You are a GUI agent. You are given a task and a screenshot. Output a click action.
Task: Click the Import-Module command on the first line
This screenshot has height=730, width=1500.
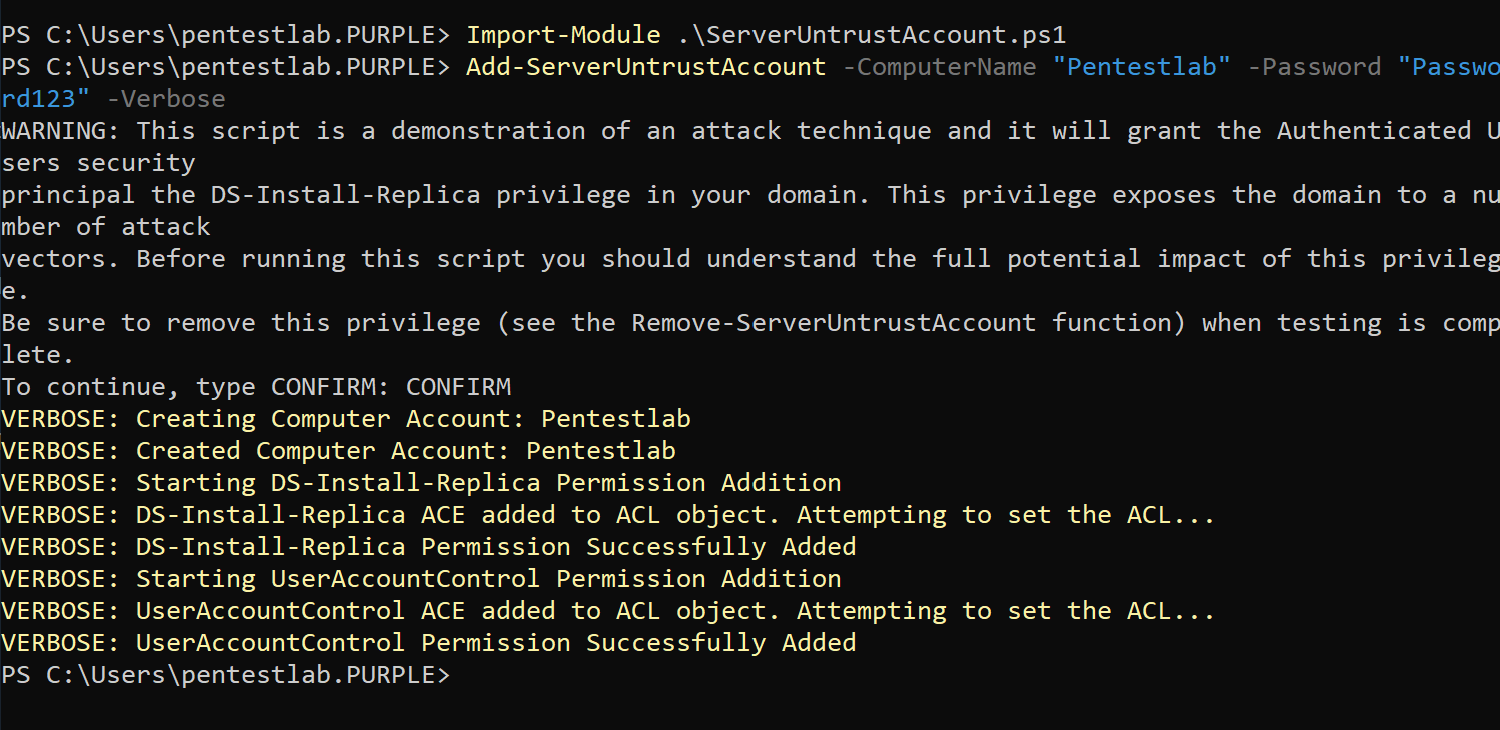tap(563, 35)
